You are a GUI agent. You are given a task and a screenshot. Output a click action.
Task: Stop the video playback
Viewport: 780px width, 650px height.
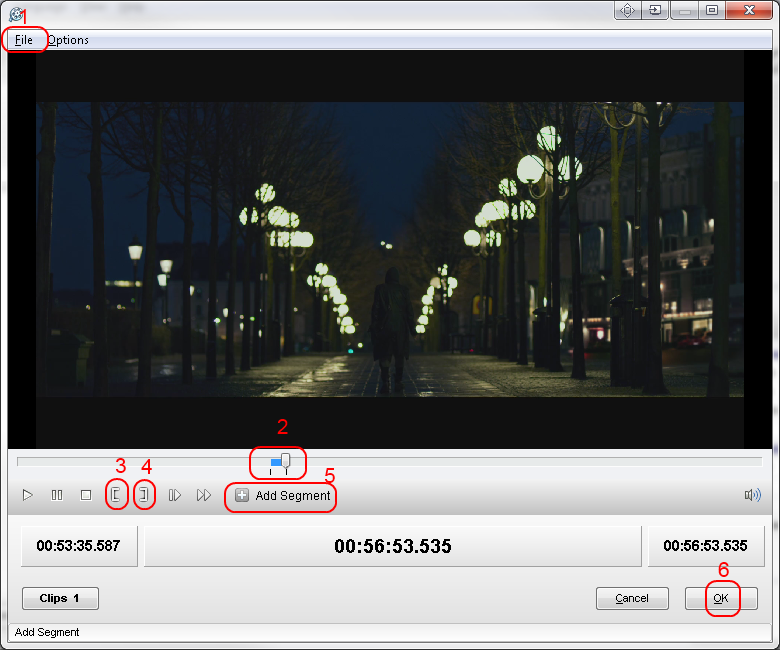tap(86, 495)
